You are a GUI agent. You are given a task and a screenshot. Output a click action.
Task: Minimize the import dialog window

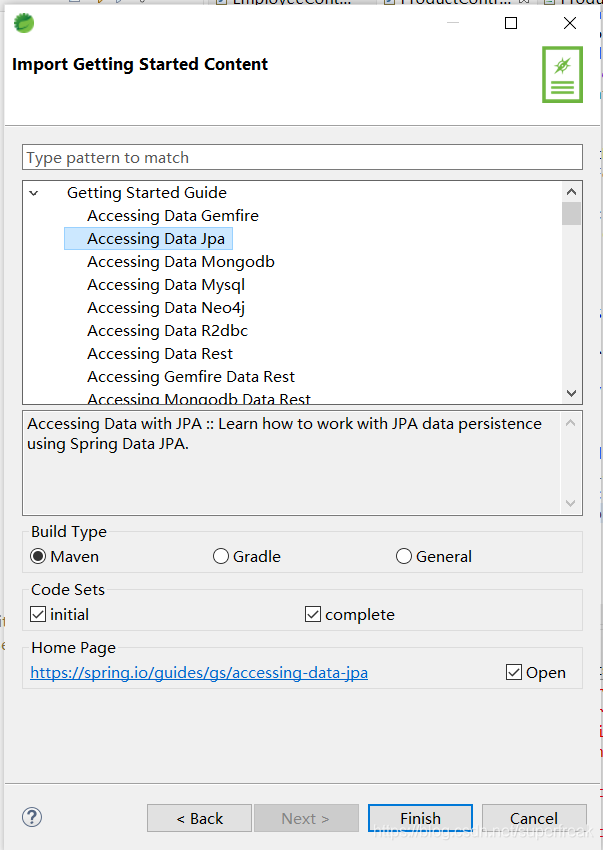click(x=453, y=23)
